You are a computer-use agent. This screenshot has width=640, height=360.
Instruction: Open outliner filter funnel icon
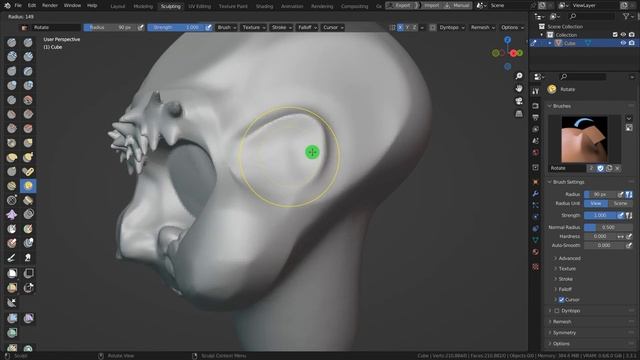(x=626, y=16)
